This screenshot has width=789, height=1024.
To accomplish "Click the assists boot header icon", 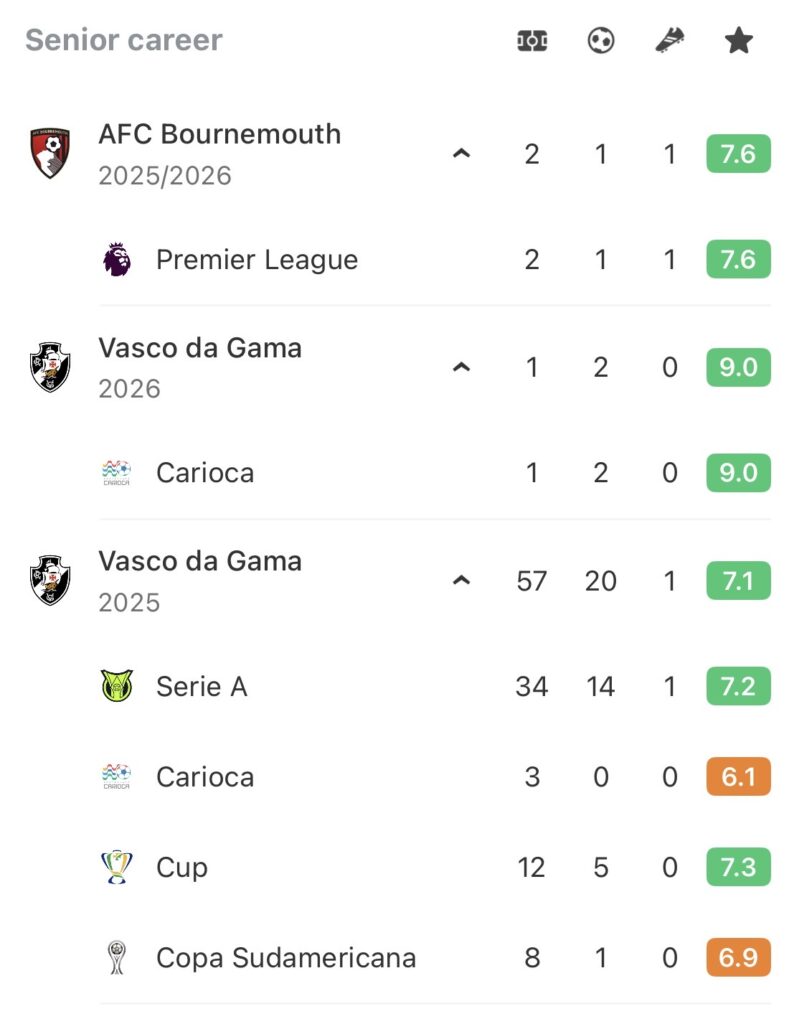I will [x=669, y=41].
